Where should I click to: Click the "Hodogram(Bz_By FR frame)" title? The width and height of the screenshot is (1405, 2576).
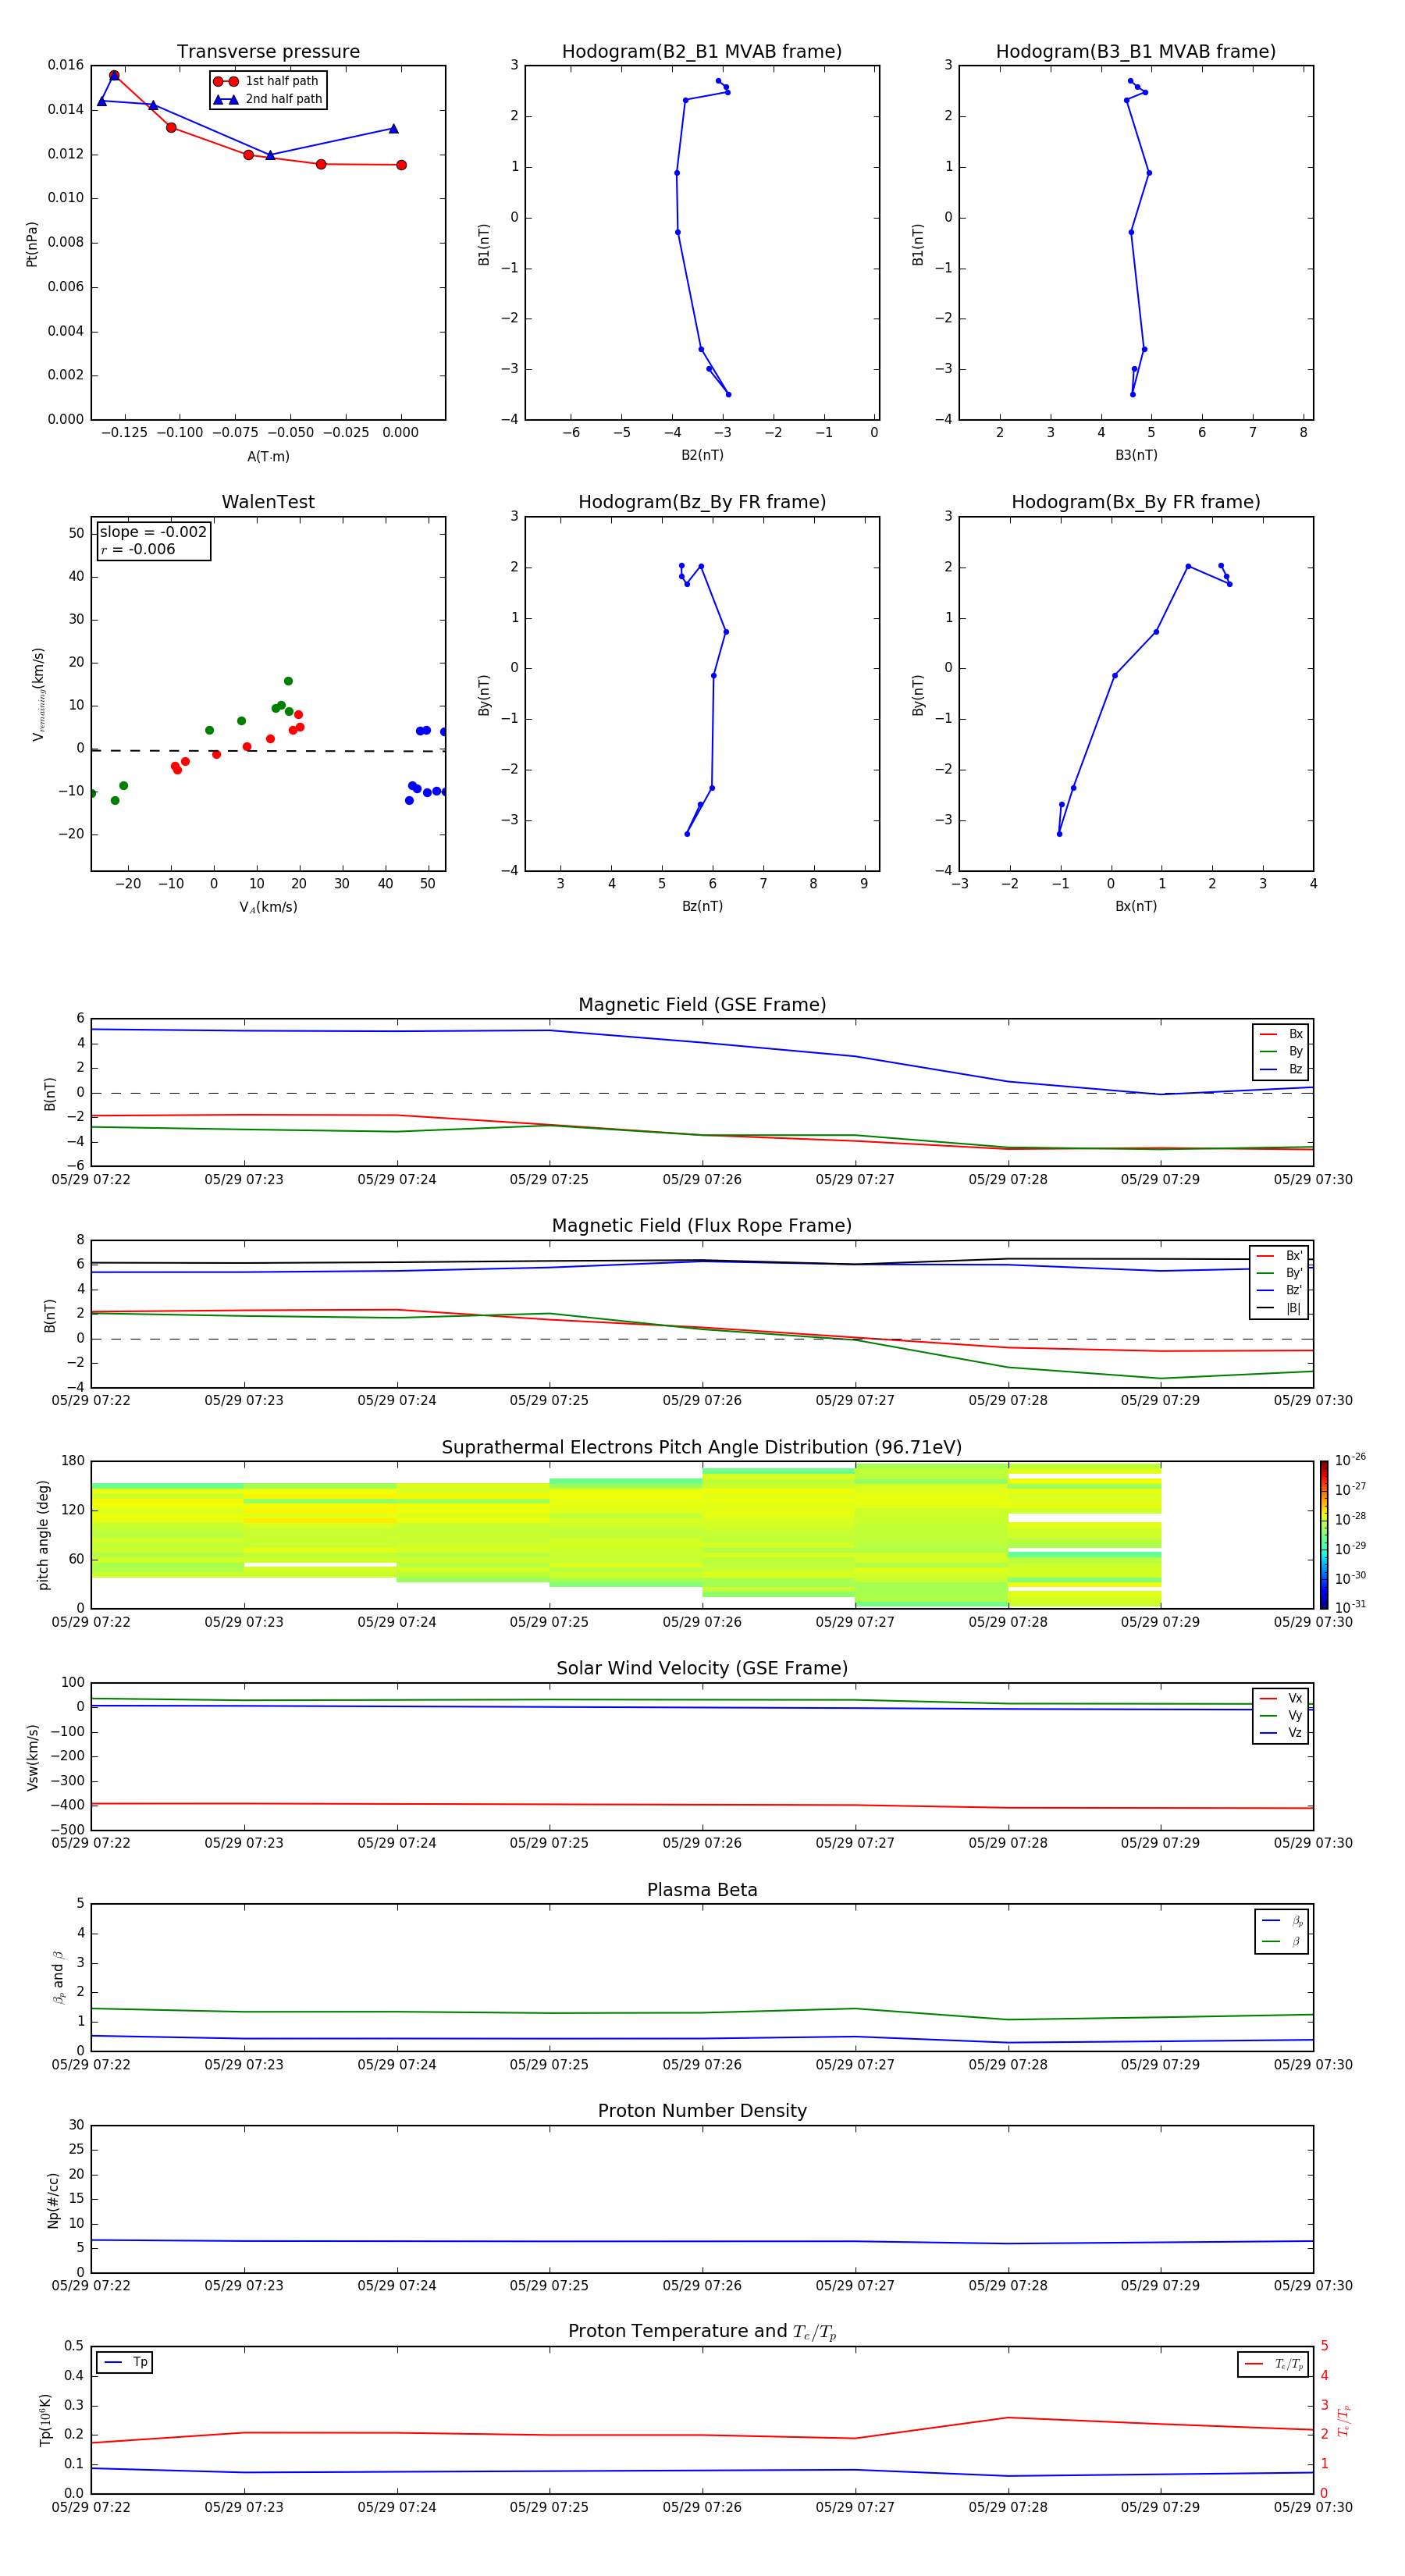coord(702,502)
